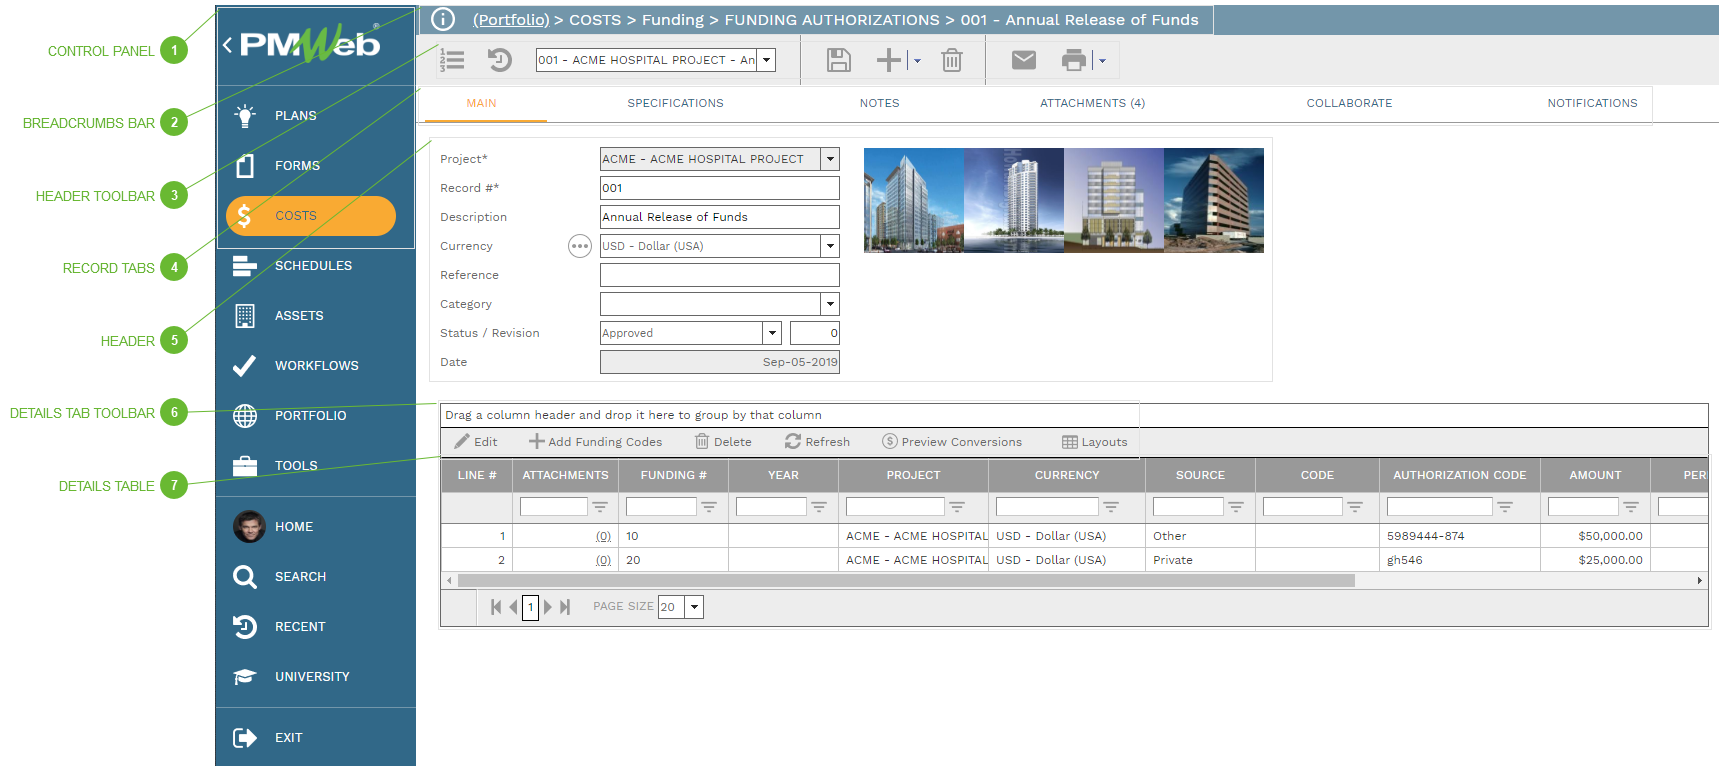Collapse the PMWeb control panel arrow
The width and height of the screenshot is (1722, 769).
tap(228, 45)
